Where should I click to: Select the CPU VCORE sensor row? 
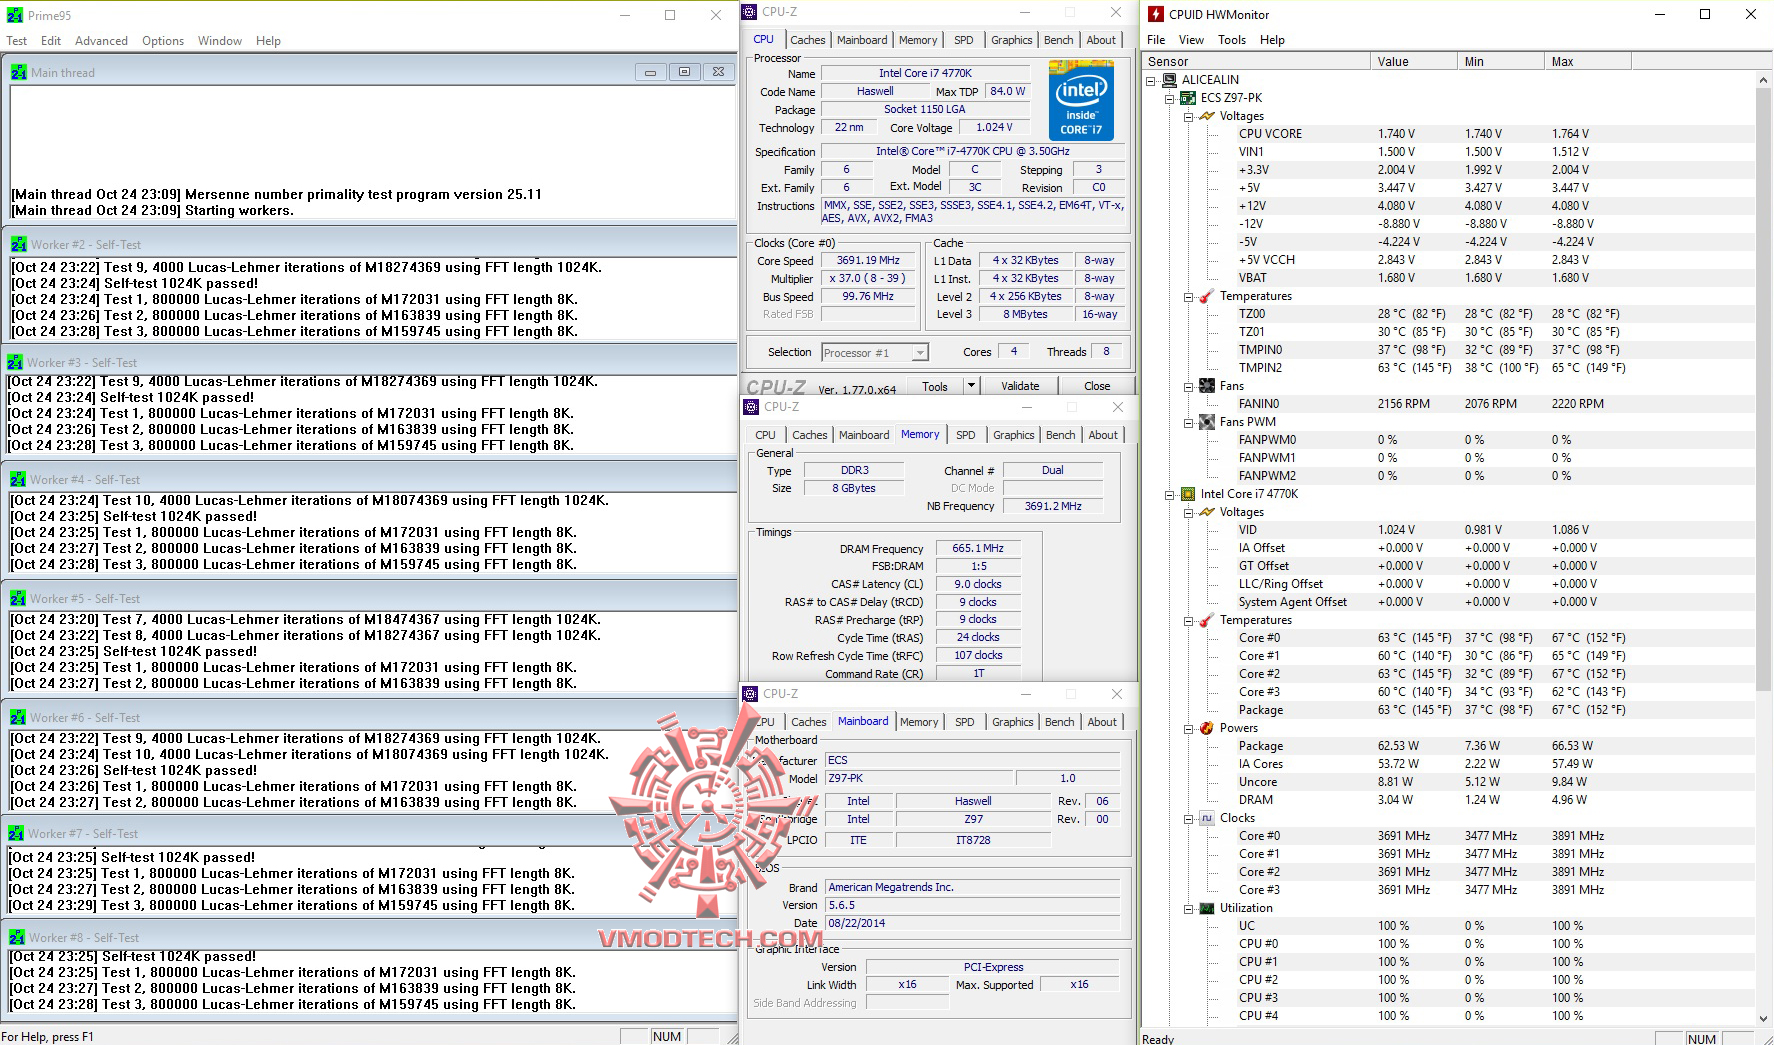[x=1450, y=134]
